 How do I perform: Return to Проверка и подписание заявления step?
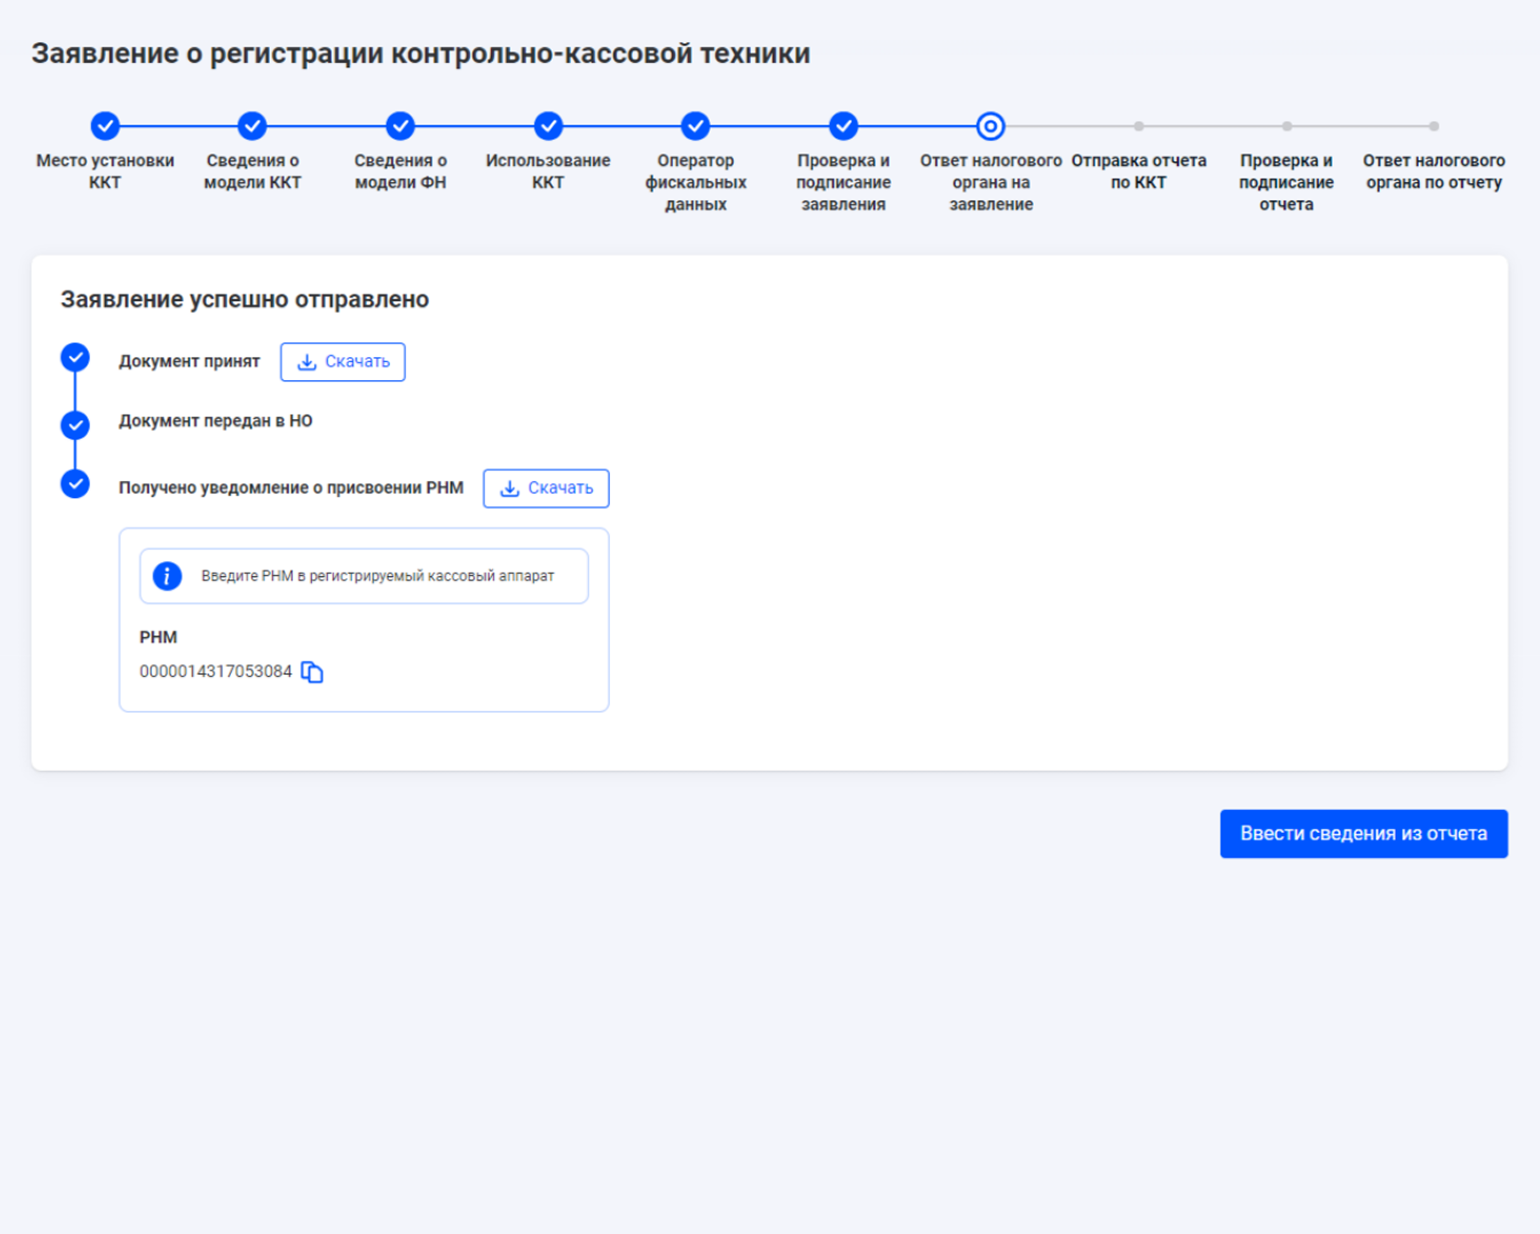pos(843,126)
